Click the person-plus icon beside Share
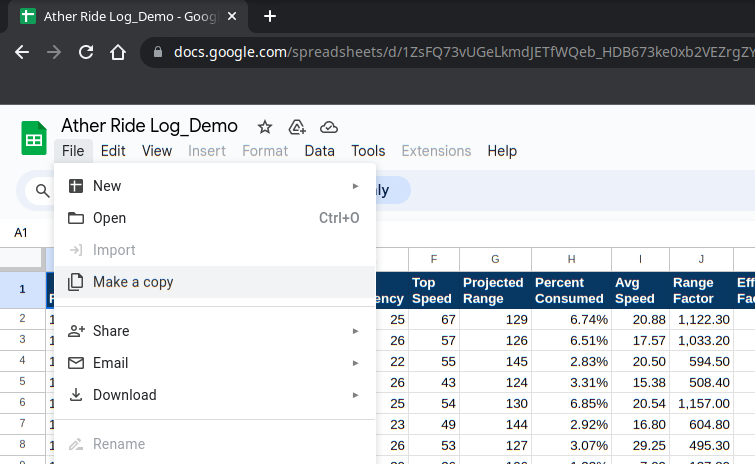 76,331
